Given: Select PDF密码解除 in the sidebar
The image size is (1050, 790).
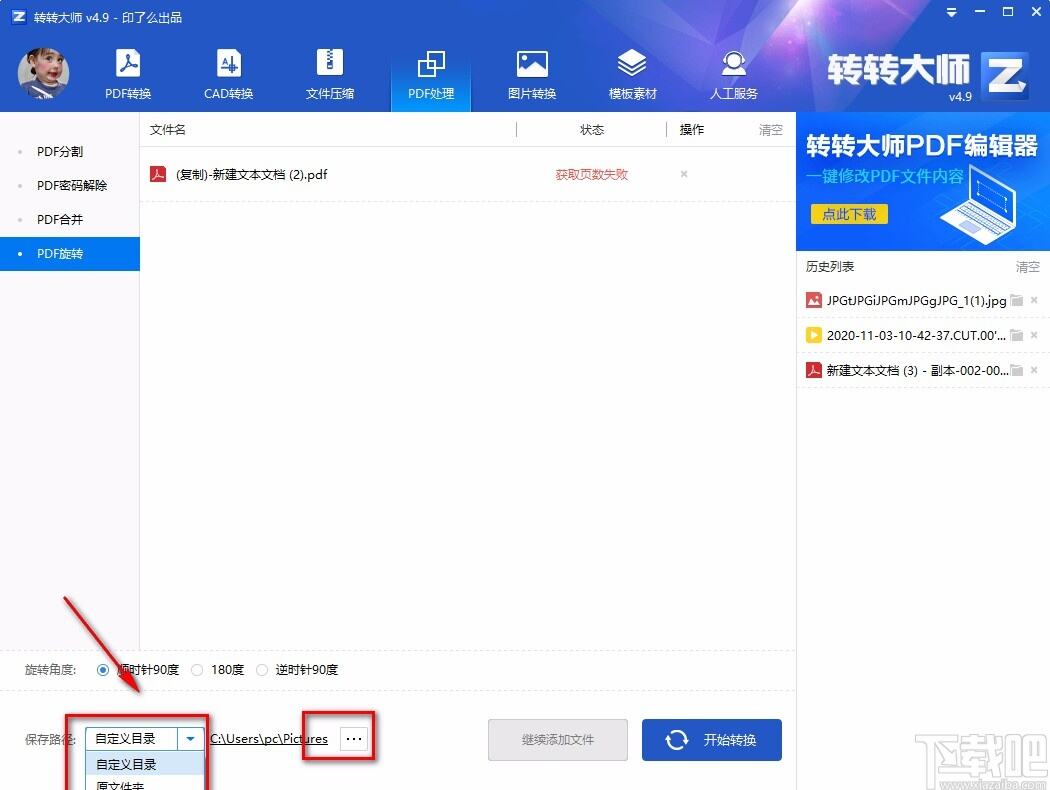Looking at the screenshot, I should click(72, 185).
